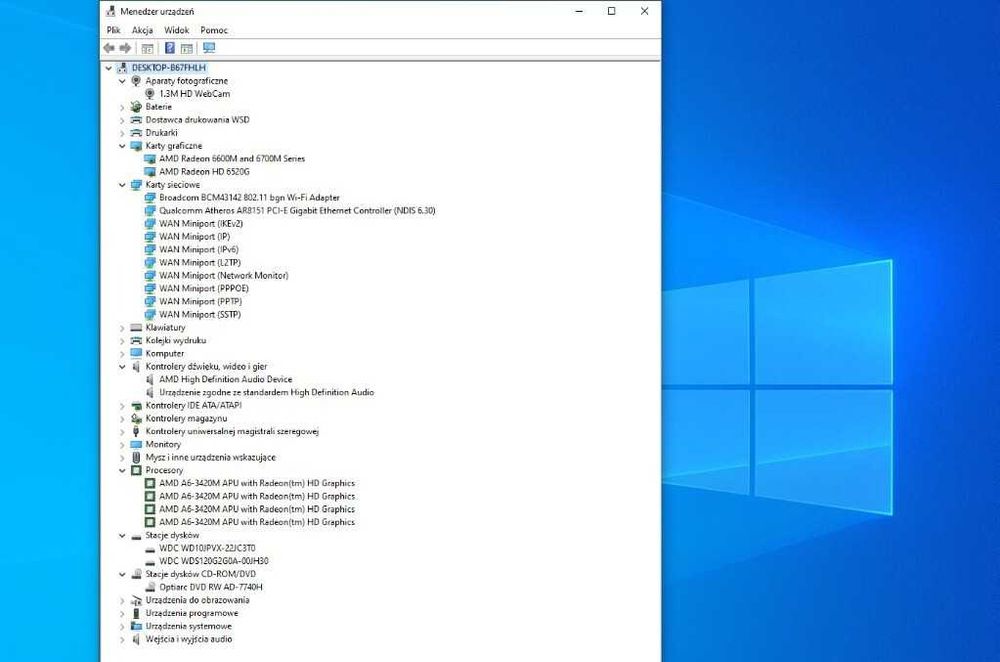Expand the Urządzenia programowe category
The image size is (1000, 662).
tap(122, 614)
